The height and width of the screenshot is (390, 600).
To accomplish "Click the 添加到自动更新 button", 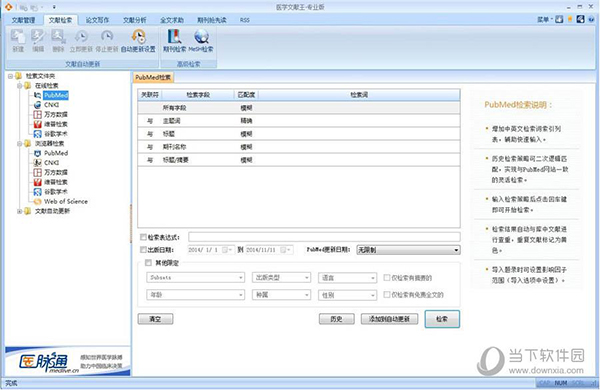I will [389, 319].
